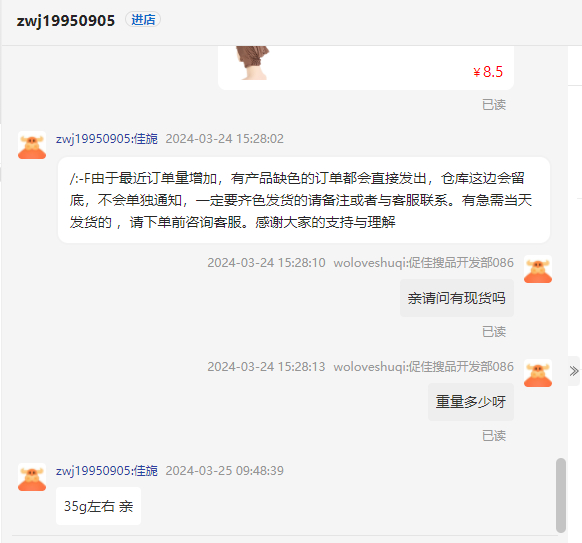Click woloveshuqi sender name at 15:28:10
This screenshot has height=543, width=582.
[x=424, y=263]
